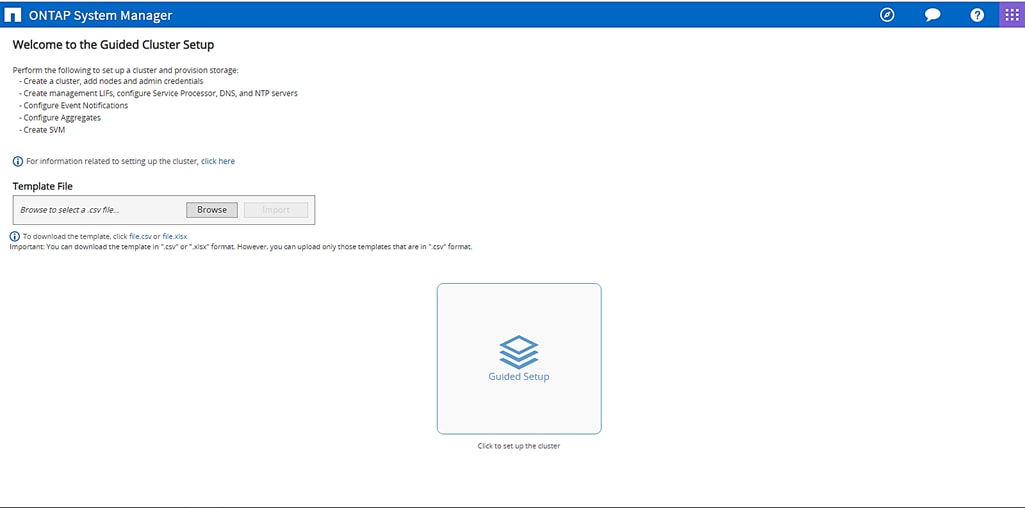1025x508 pixels.
Task: Open the 'click here' cluster information link
Action: 218,161
